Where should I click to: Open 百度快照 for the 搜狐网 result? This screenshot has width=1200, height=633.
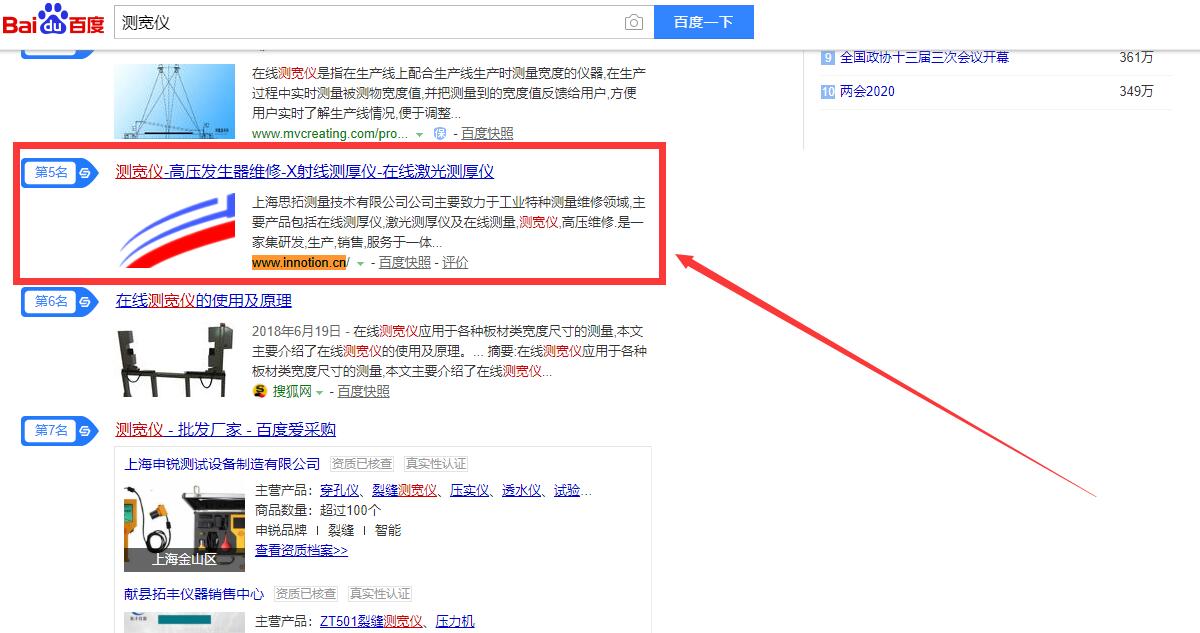pos(363,391)
